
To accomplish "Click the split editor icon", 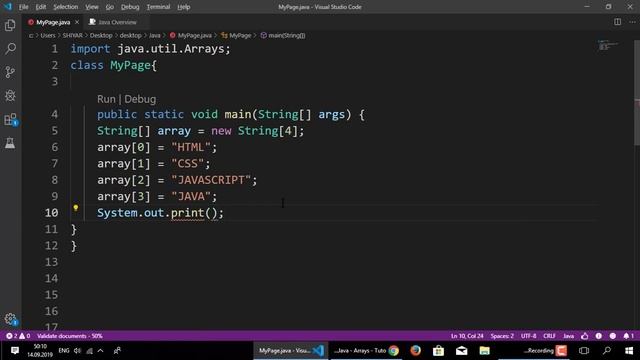I will pyautogui.click(x=618, y=22).
